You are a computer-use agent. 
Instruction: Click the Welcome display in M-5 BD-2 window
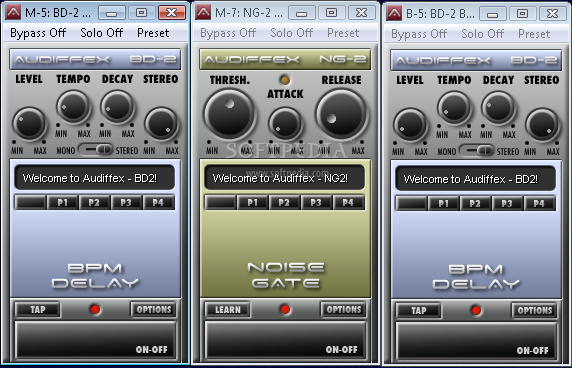pyautogui.click(x=95, y=178)
